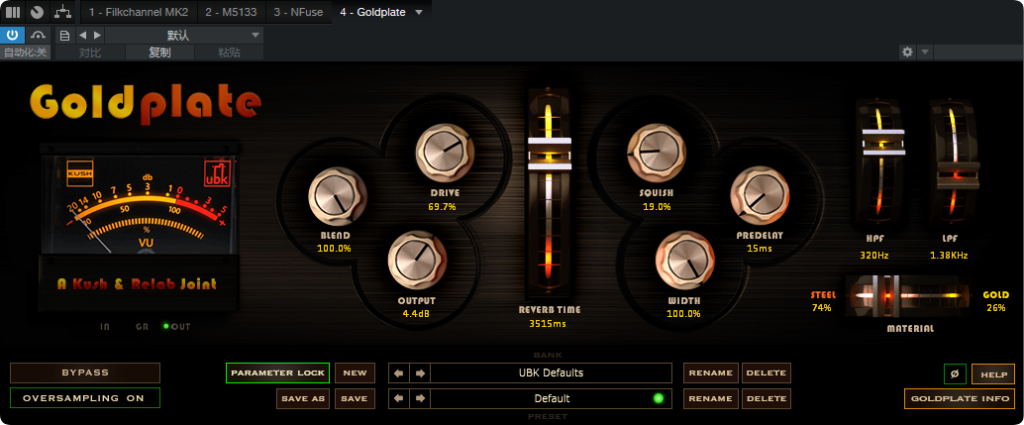1024x425 pixels.
Task: Click the reverb time value 3515ms
Action: [x=549, y=323]
